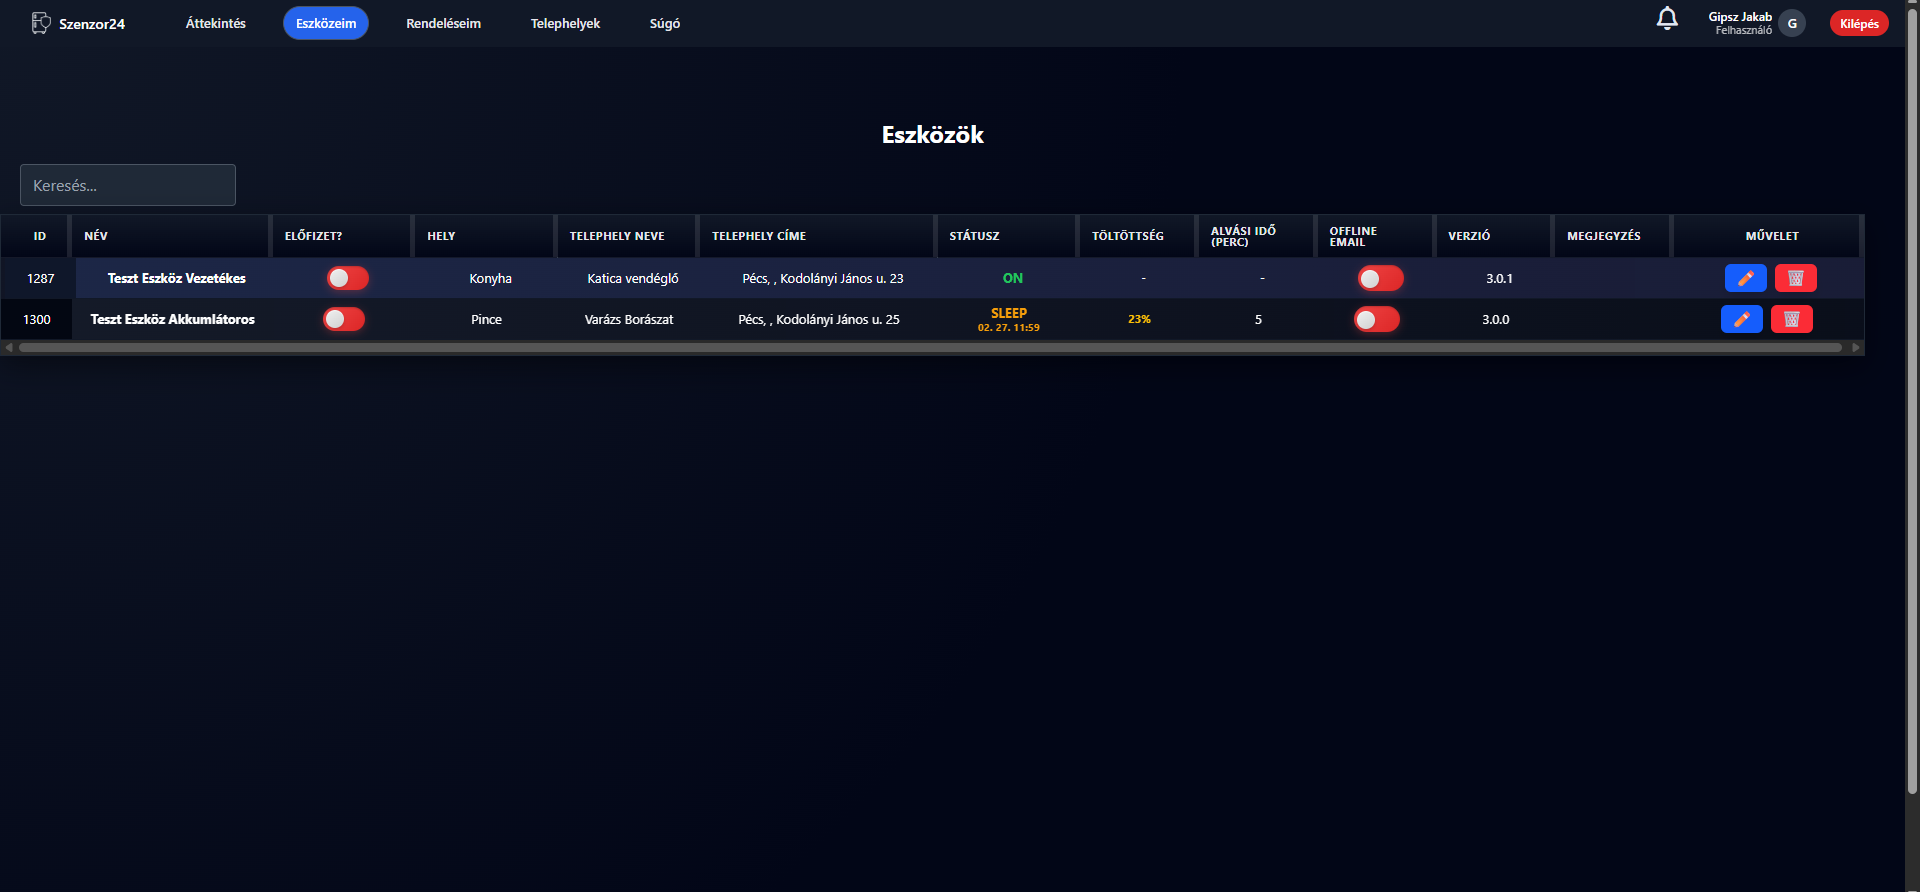Click the Konyha location cell

(490, 278)
